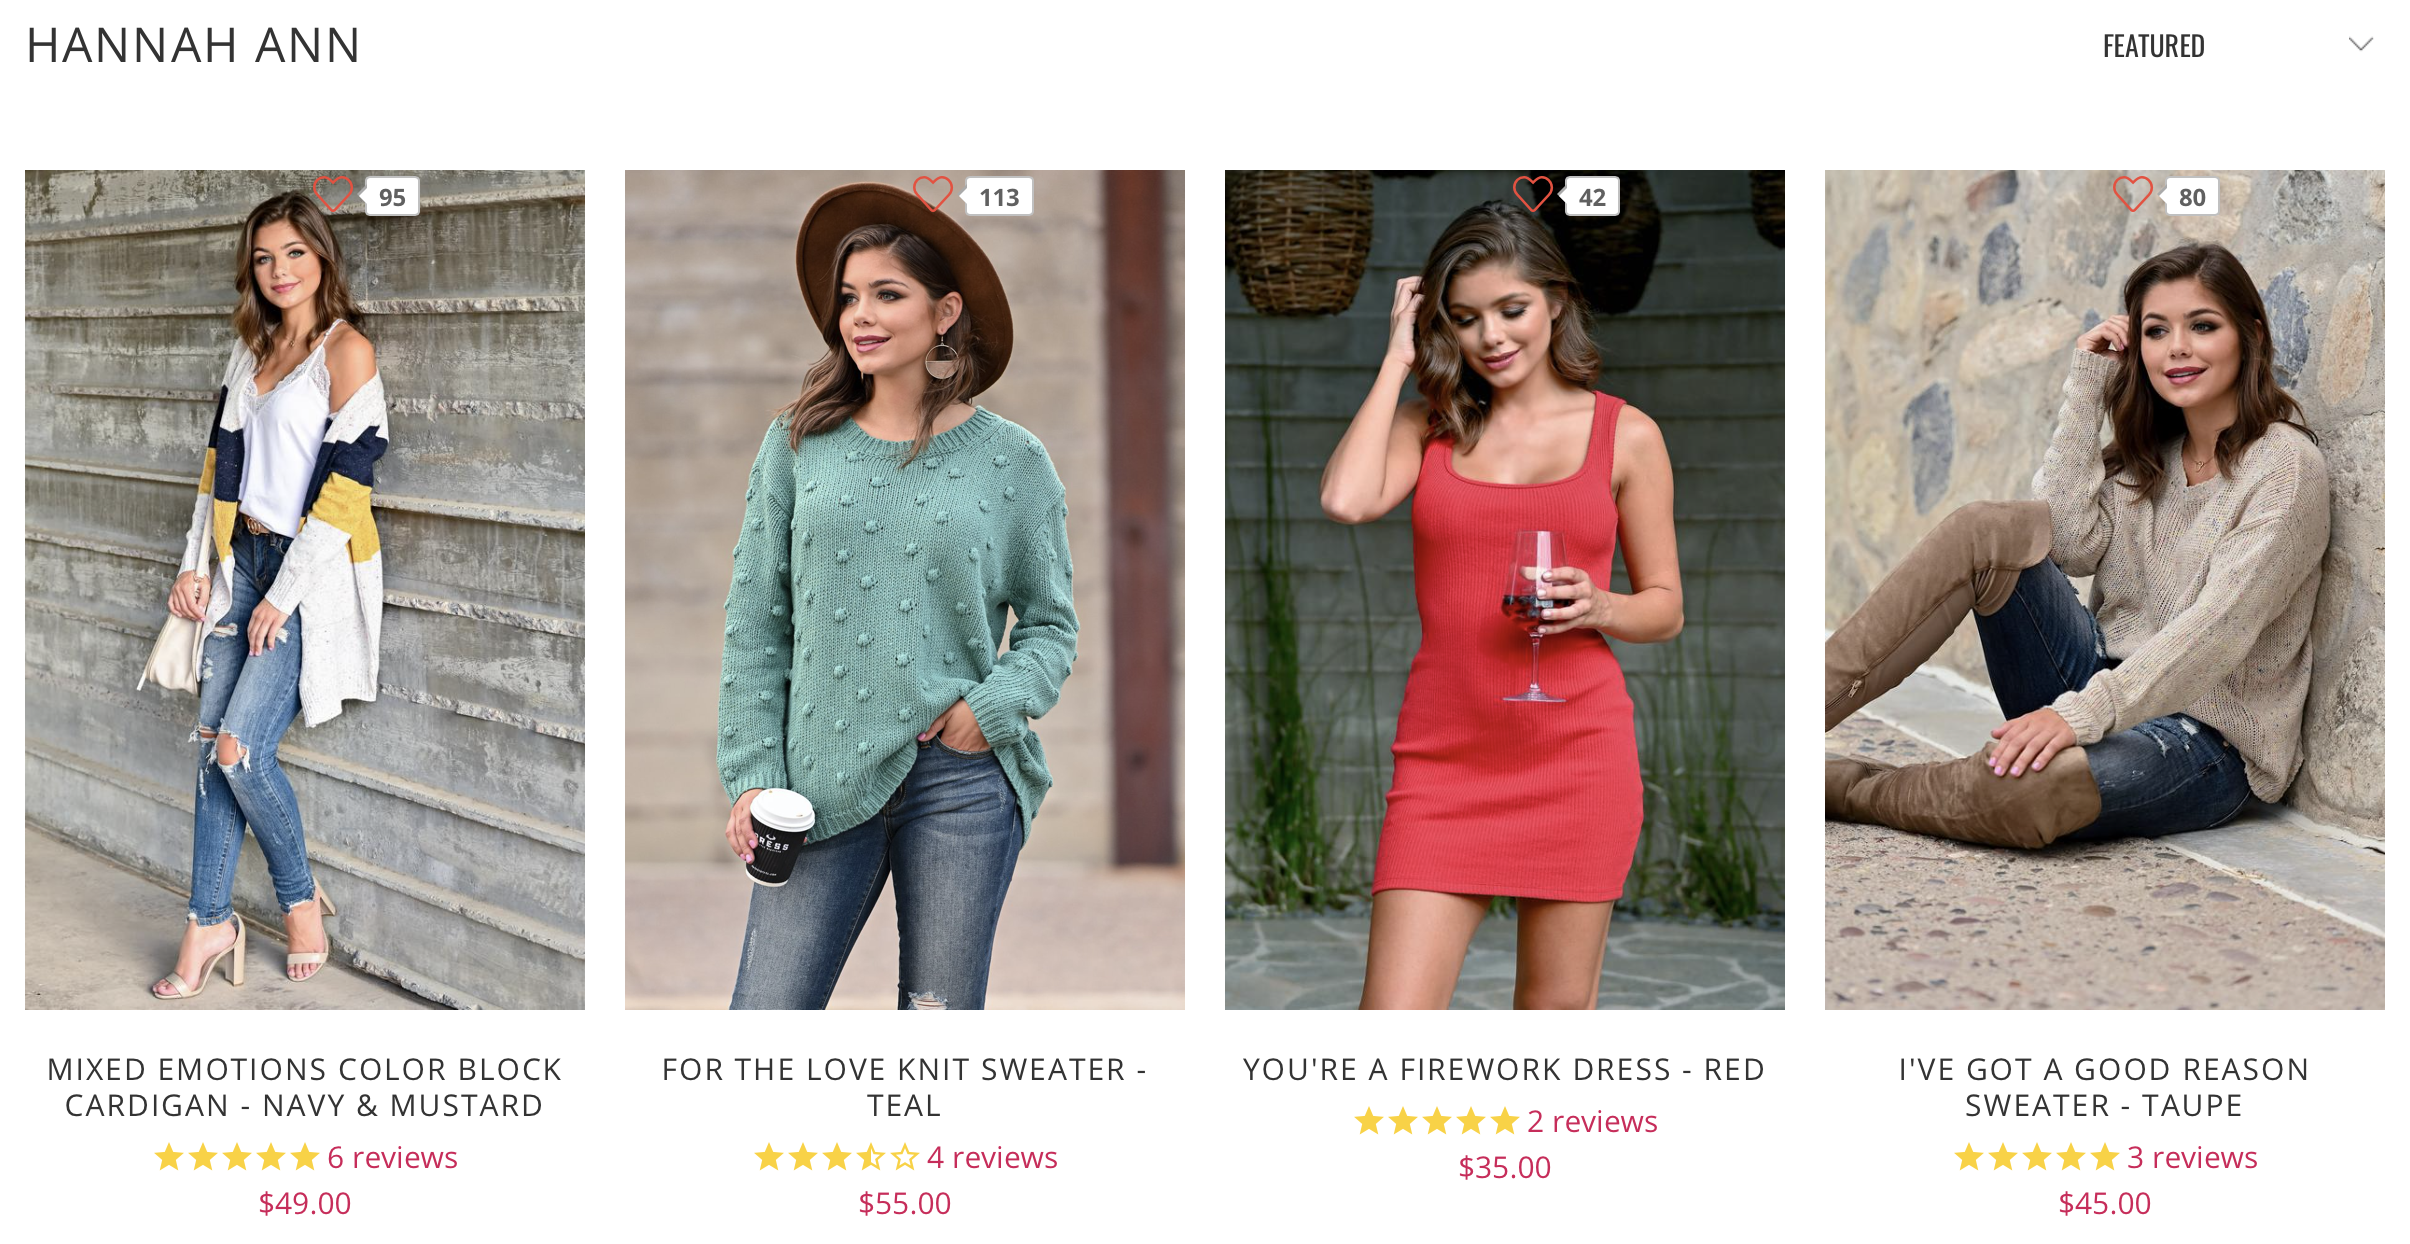The image size is (2410, 1244).
Task: Click the 113 likes count badge
Action: pos(998,197)
